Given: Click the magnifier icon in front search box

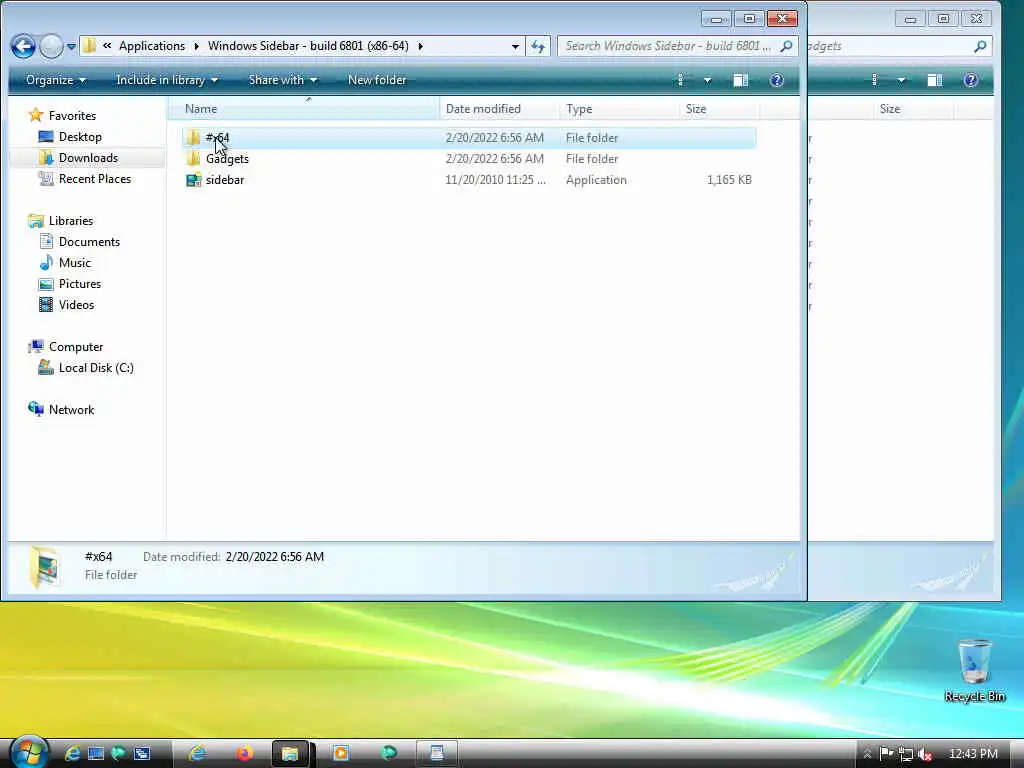Looking at the screenshot, I should (787, 46).
